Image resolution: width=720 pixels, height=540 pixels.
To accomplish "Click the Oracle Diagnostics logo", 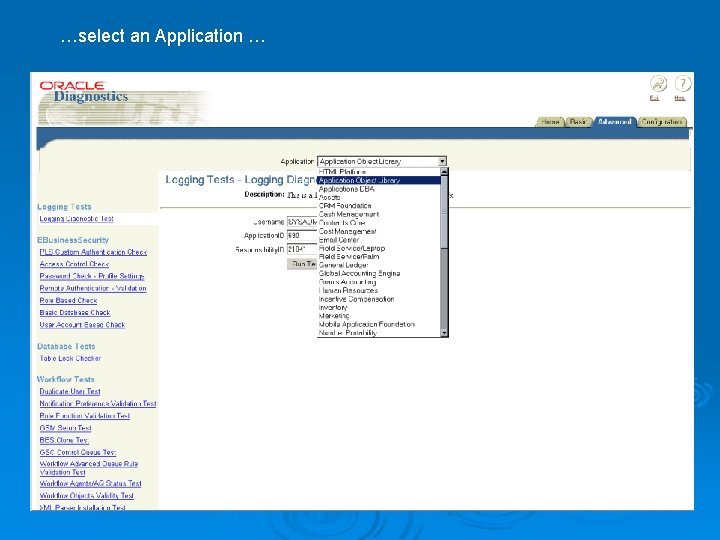I will point(85,92).
